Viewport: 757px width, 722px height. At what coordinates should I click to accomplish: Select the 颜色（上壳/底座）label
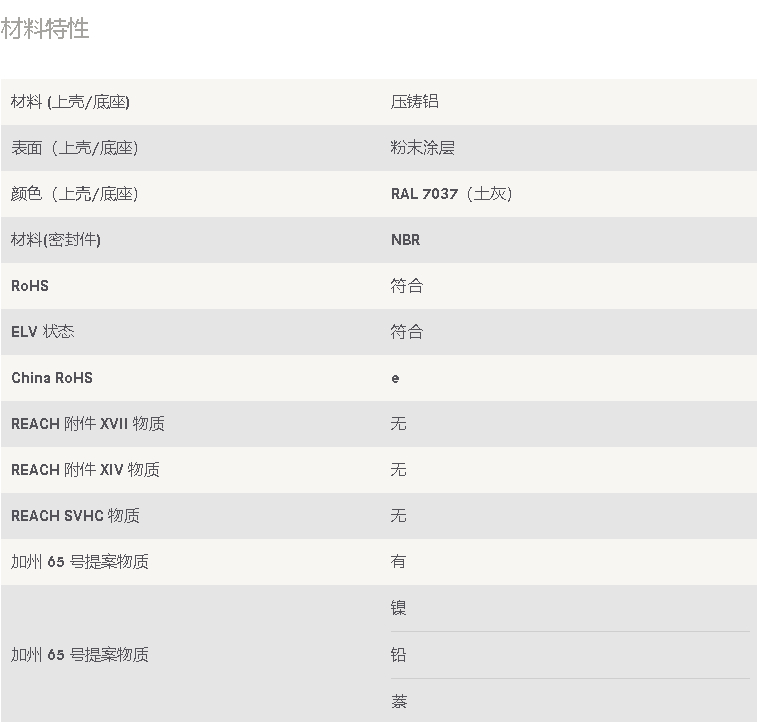75,194
